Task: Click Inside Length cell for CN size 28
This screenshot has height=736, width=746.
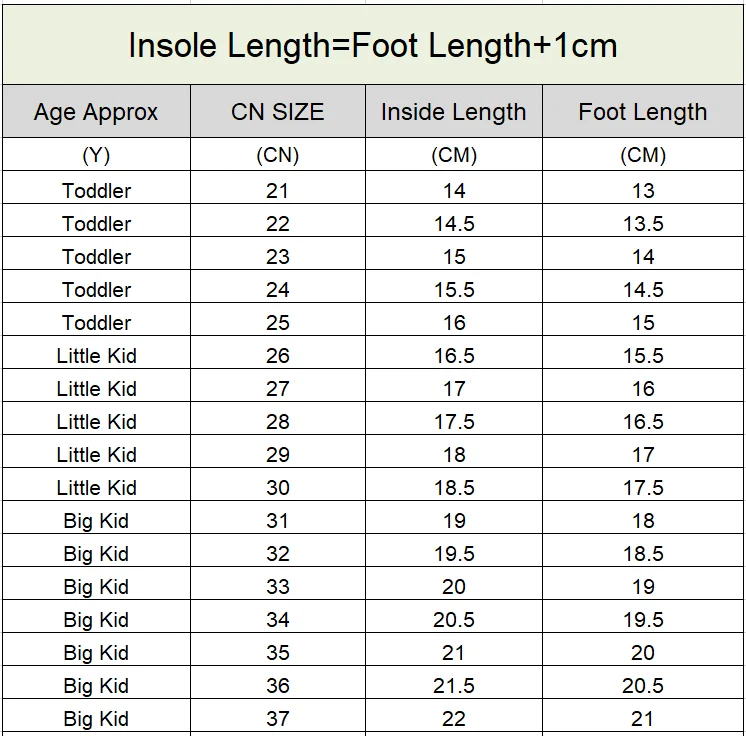Action: coord(453,421)
